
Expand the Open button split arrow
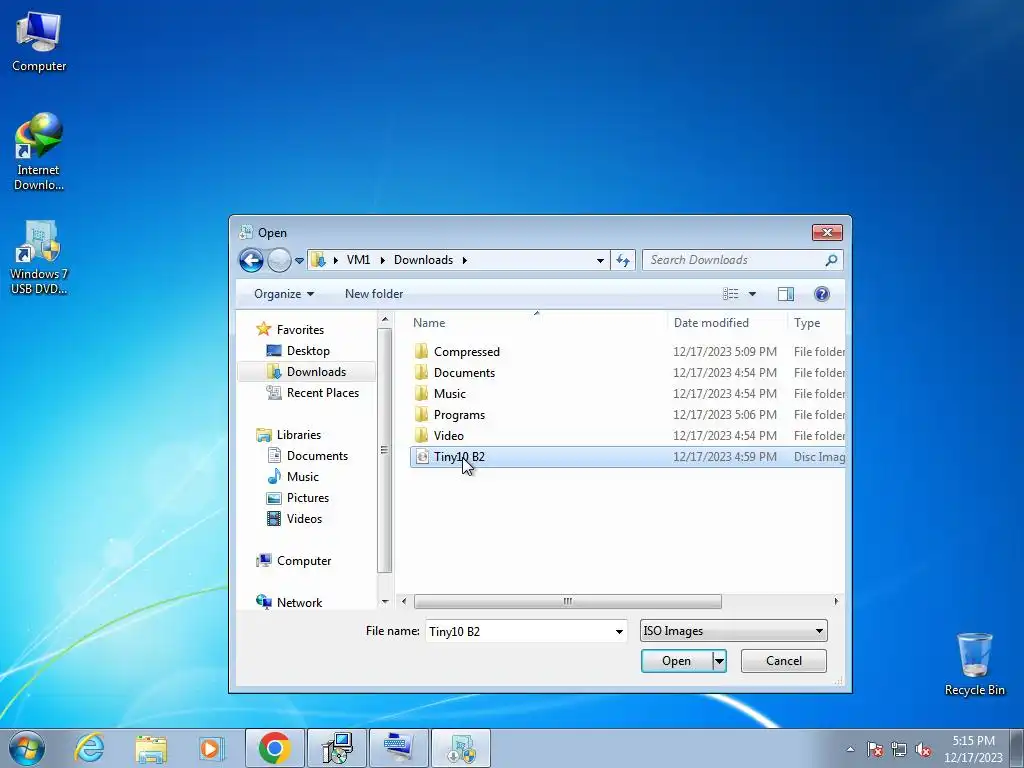pyautogui.click(x=719, y=661)
